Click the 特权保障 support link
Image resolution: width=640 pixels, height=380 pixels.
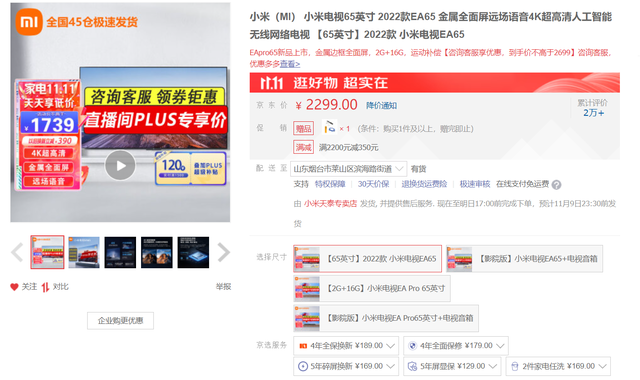pos(330,184)
